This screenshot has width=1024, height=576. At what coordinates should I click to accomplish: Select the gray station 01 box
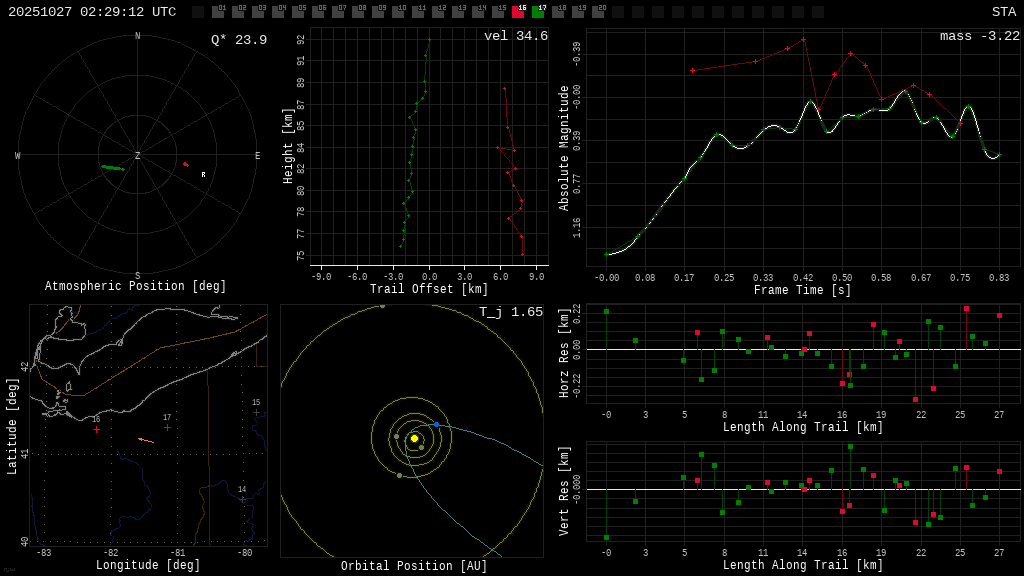[x=218, y=12]
